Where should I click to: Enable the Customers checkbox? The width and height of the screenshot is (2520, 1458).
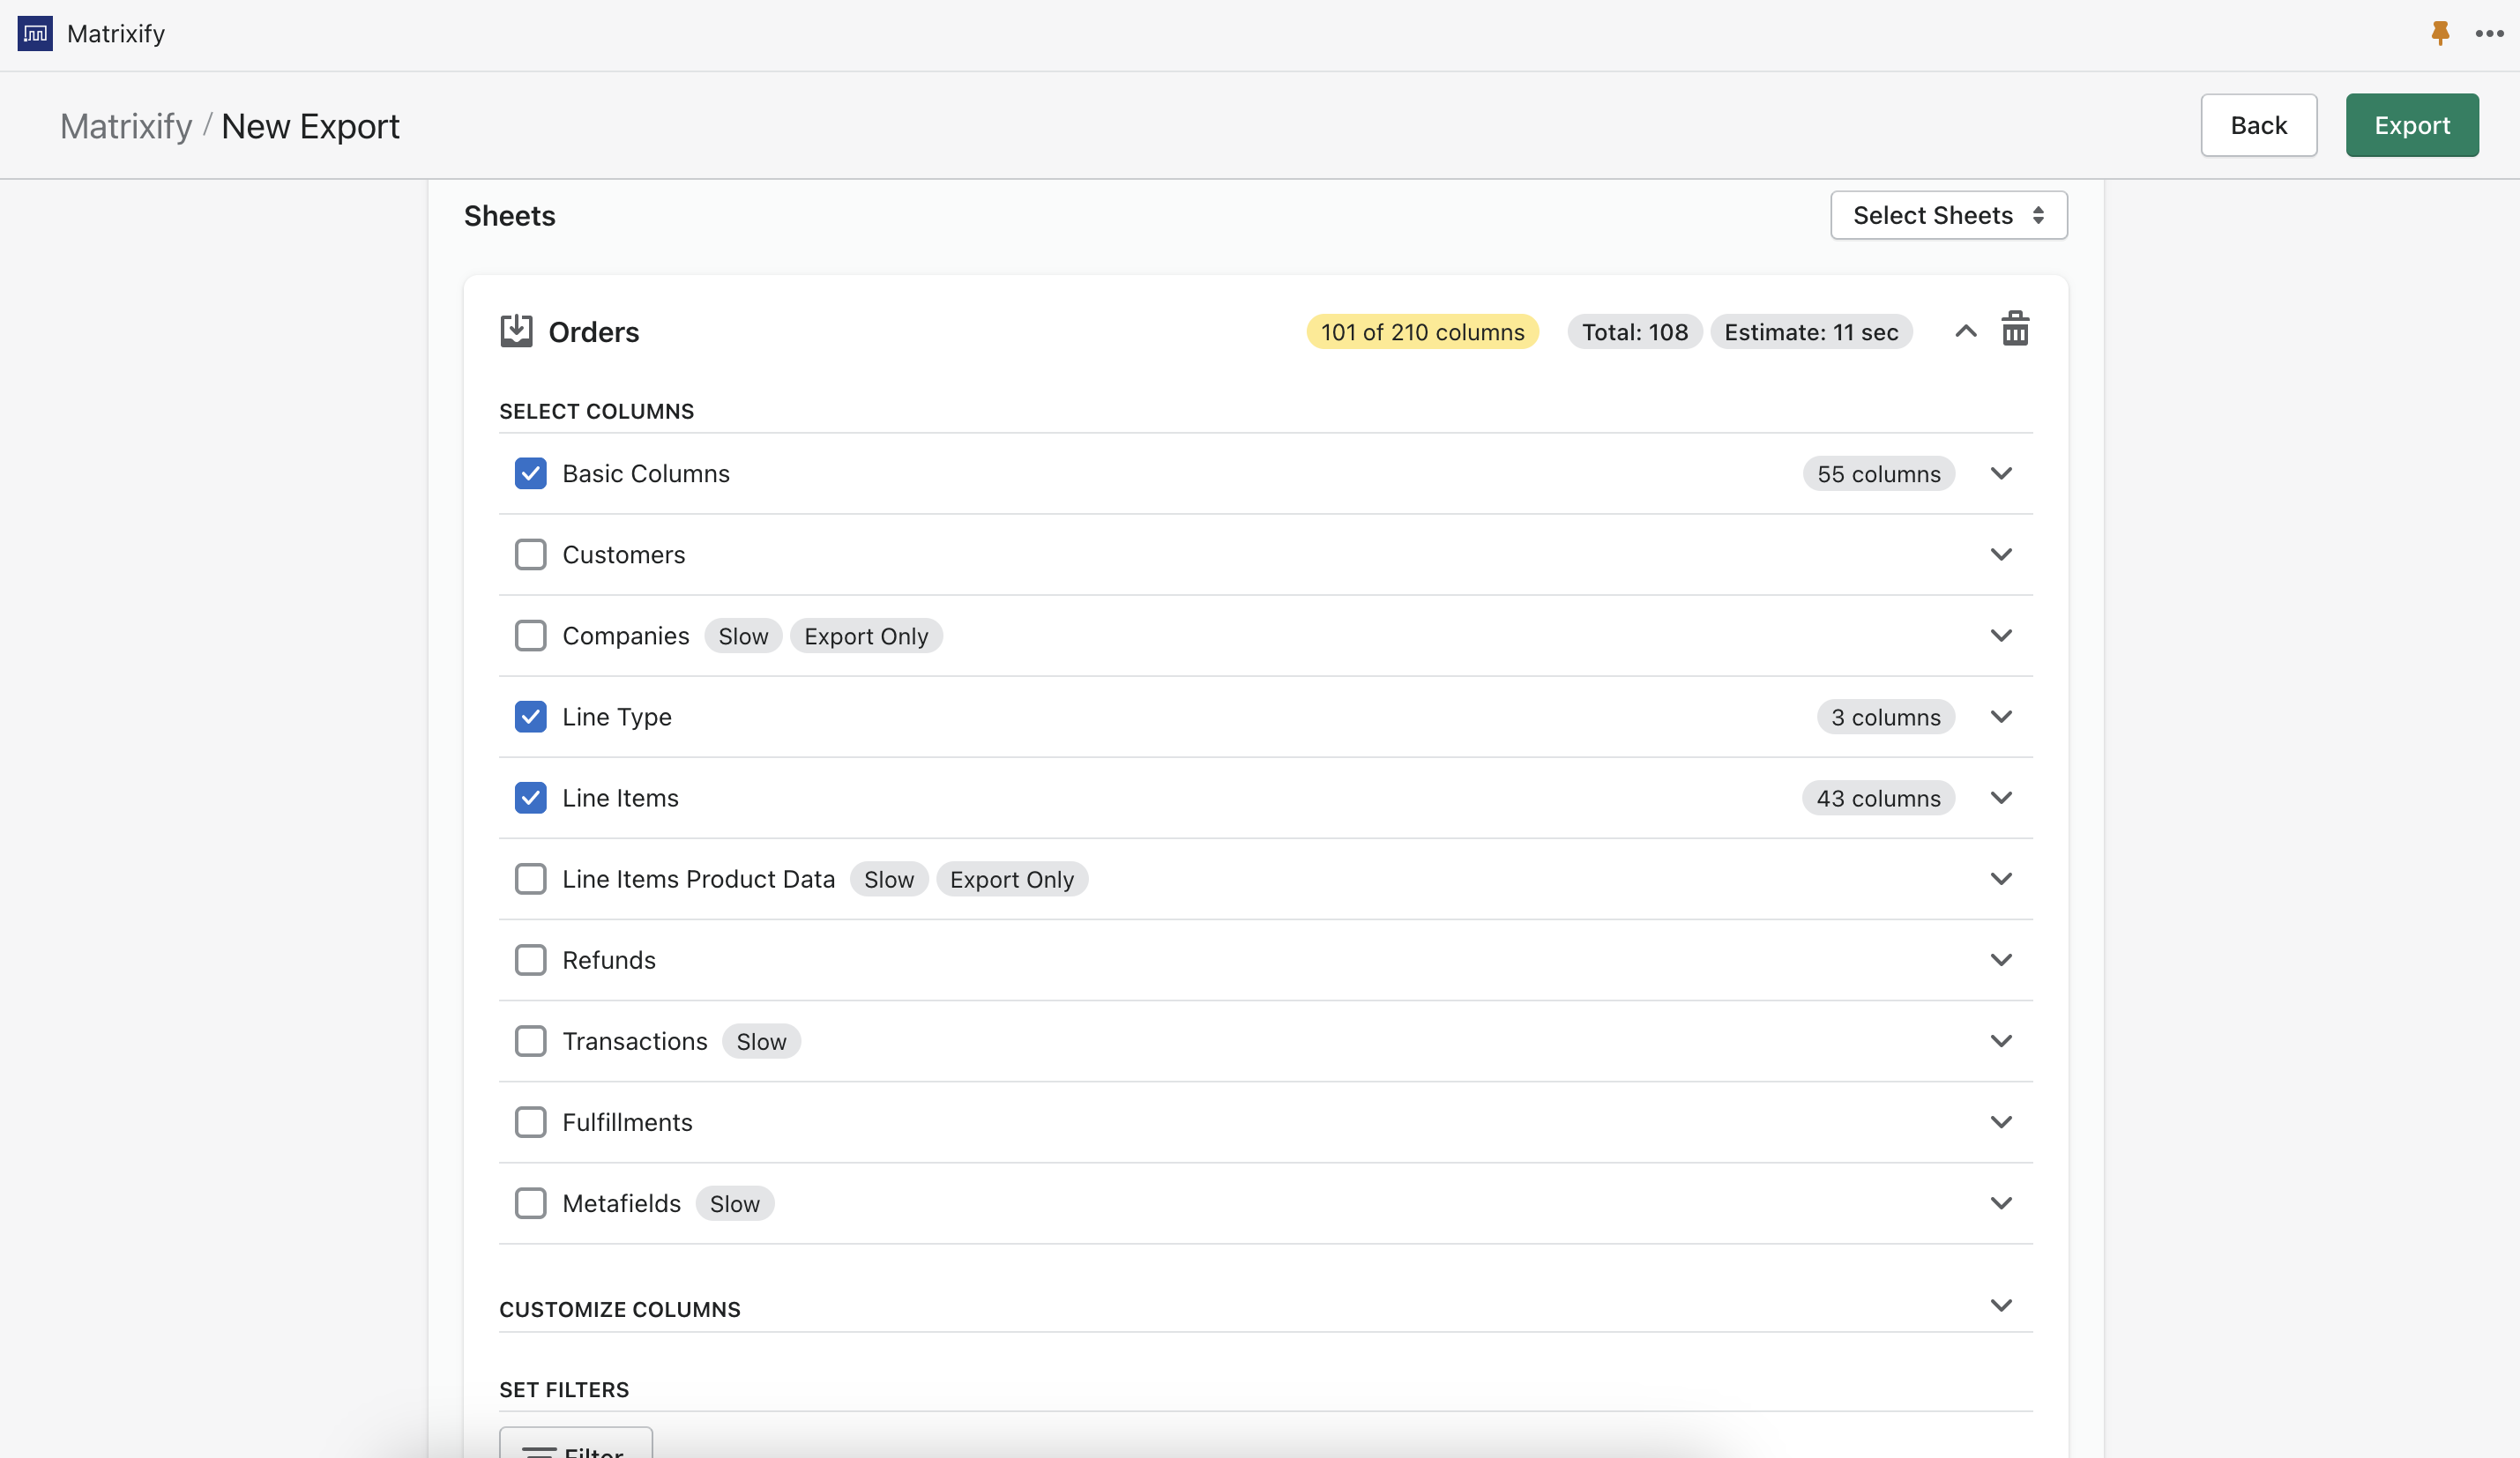530,554
